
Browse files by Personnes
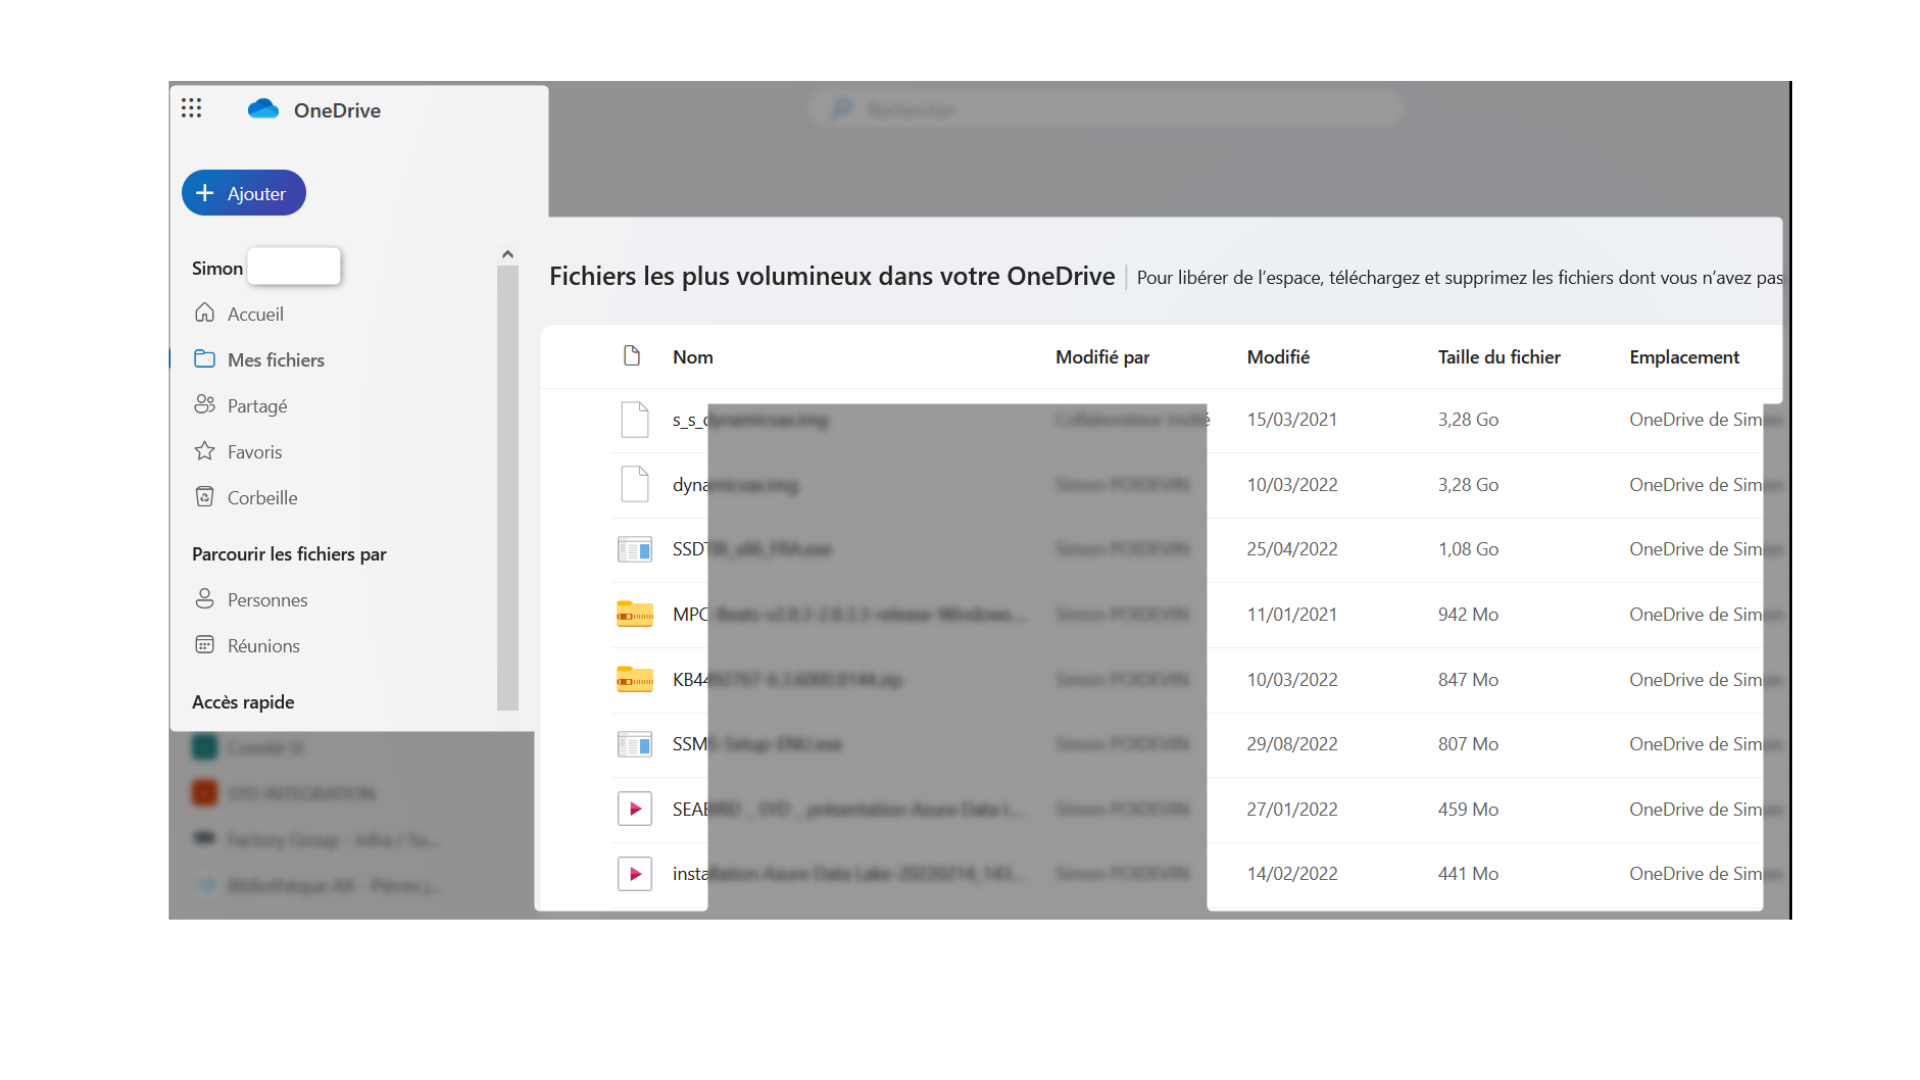tap(266, 599)
